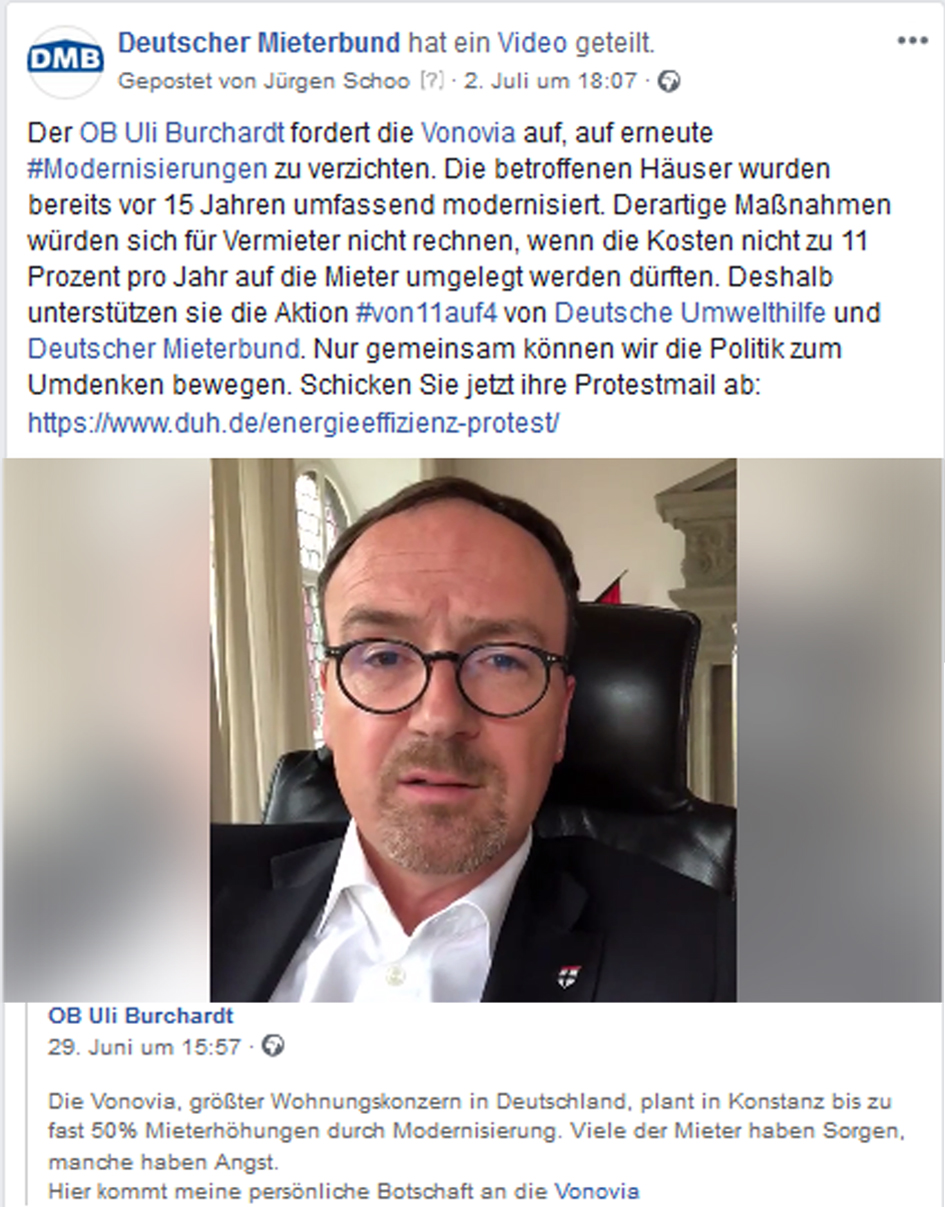Image resolution: width=945 pixels, height=1207 pixels.
Task: Play the shared video thumbnail
Action: point(473,730)
